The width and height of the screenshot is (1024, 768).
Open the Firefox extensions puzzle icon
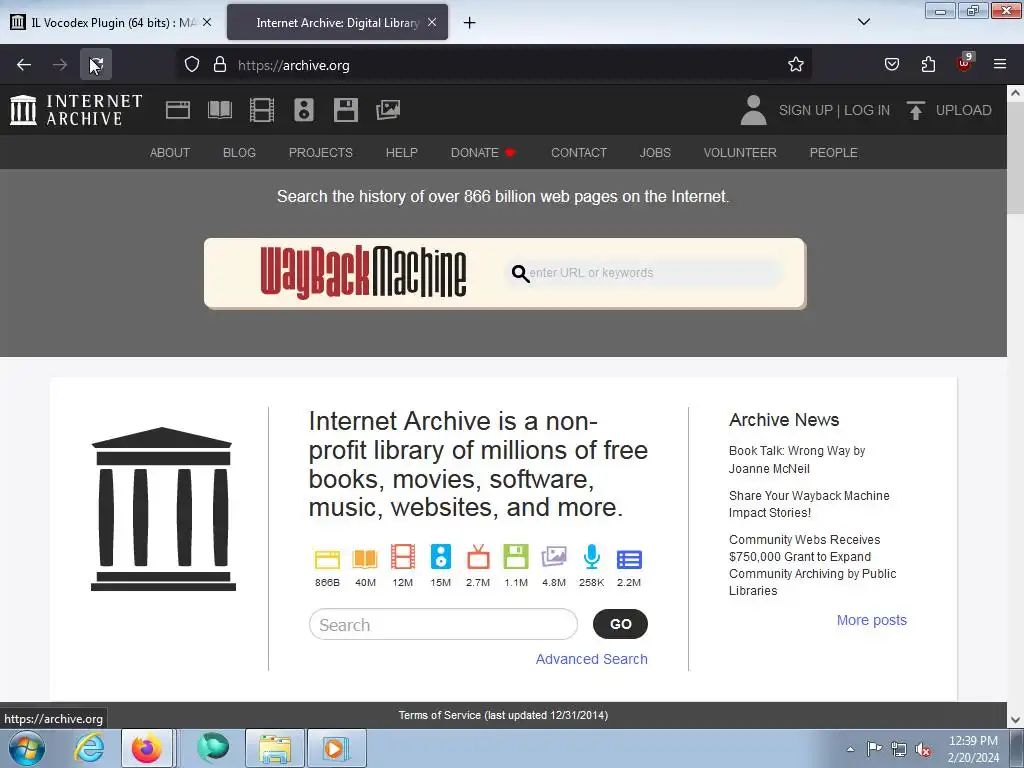click(x=928, y=65)
